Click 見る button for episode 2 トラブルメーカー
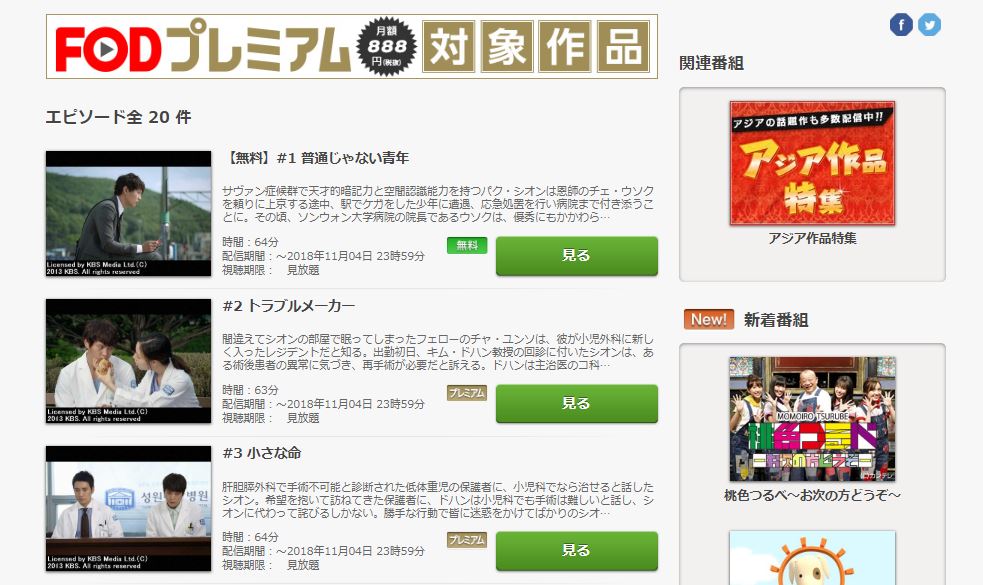This screenshot has height=585, width=983. click(x=577, y=403)
